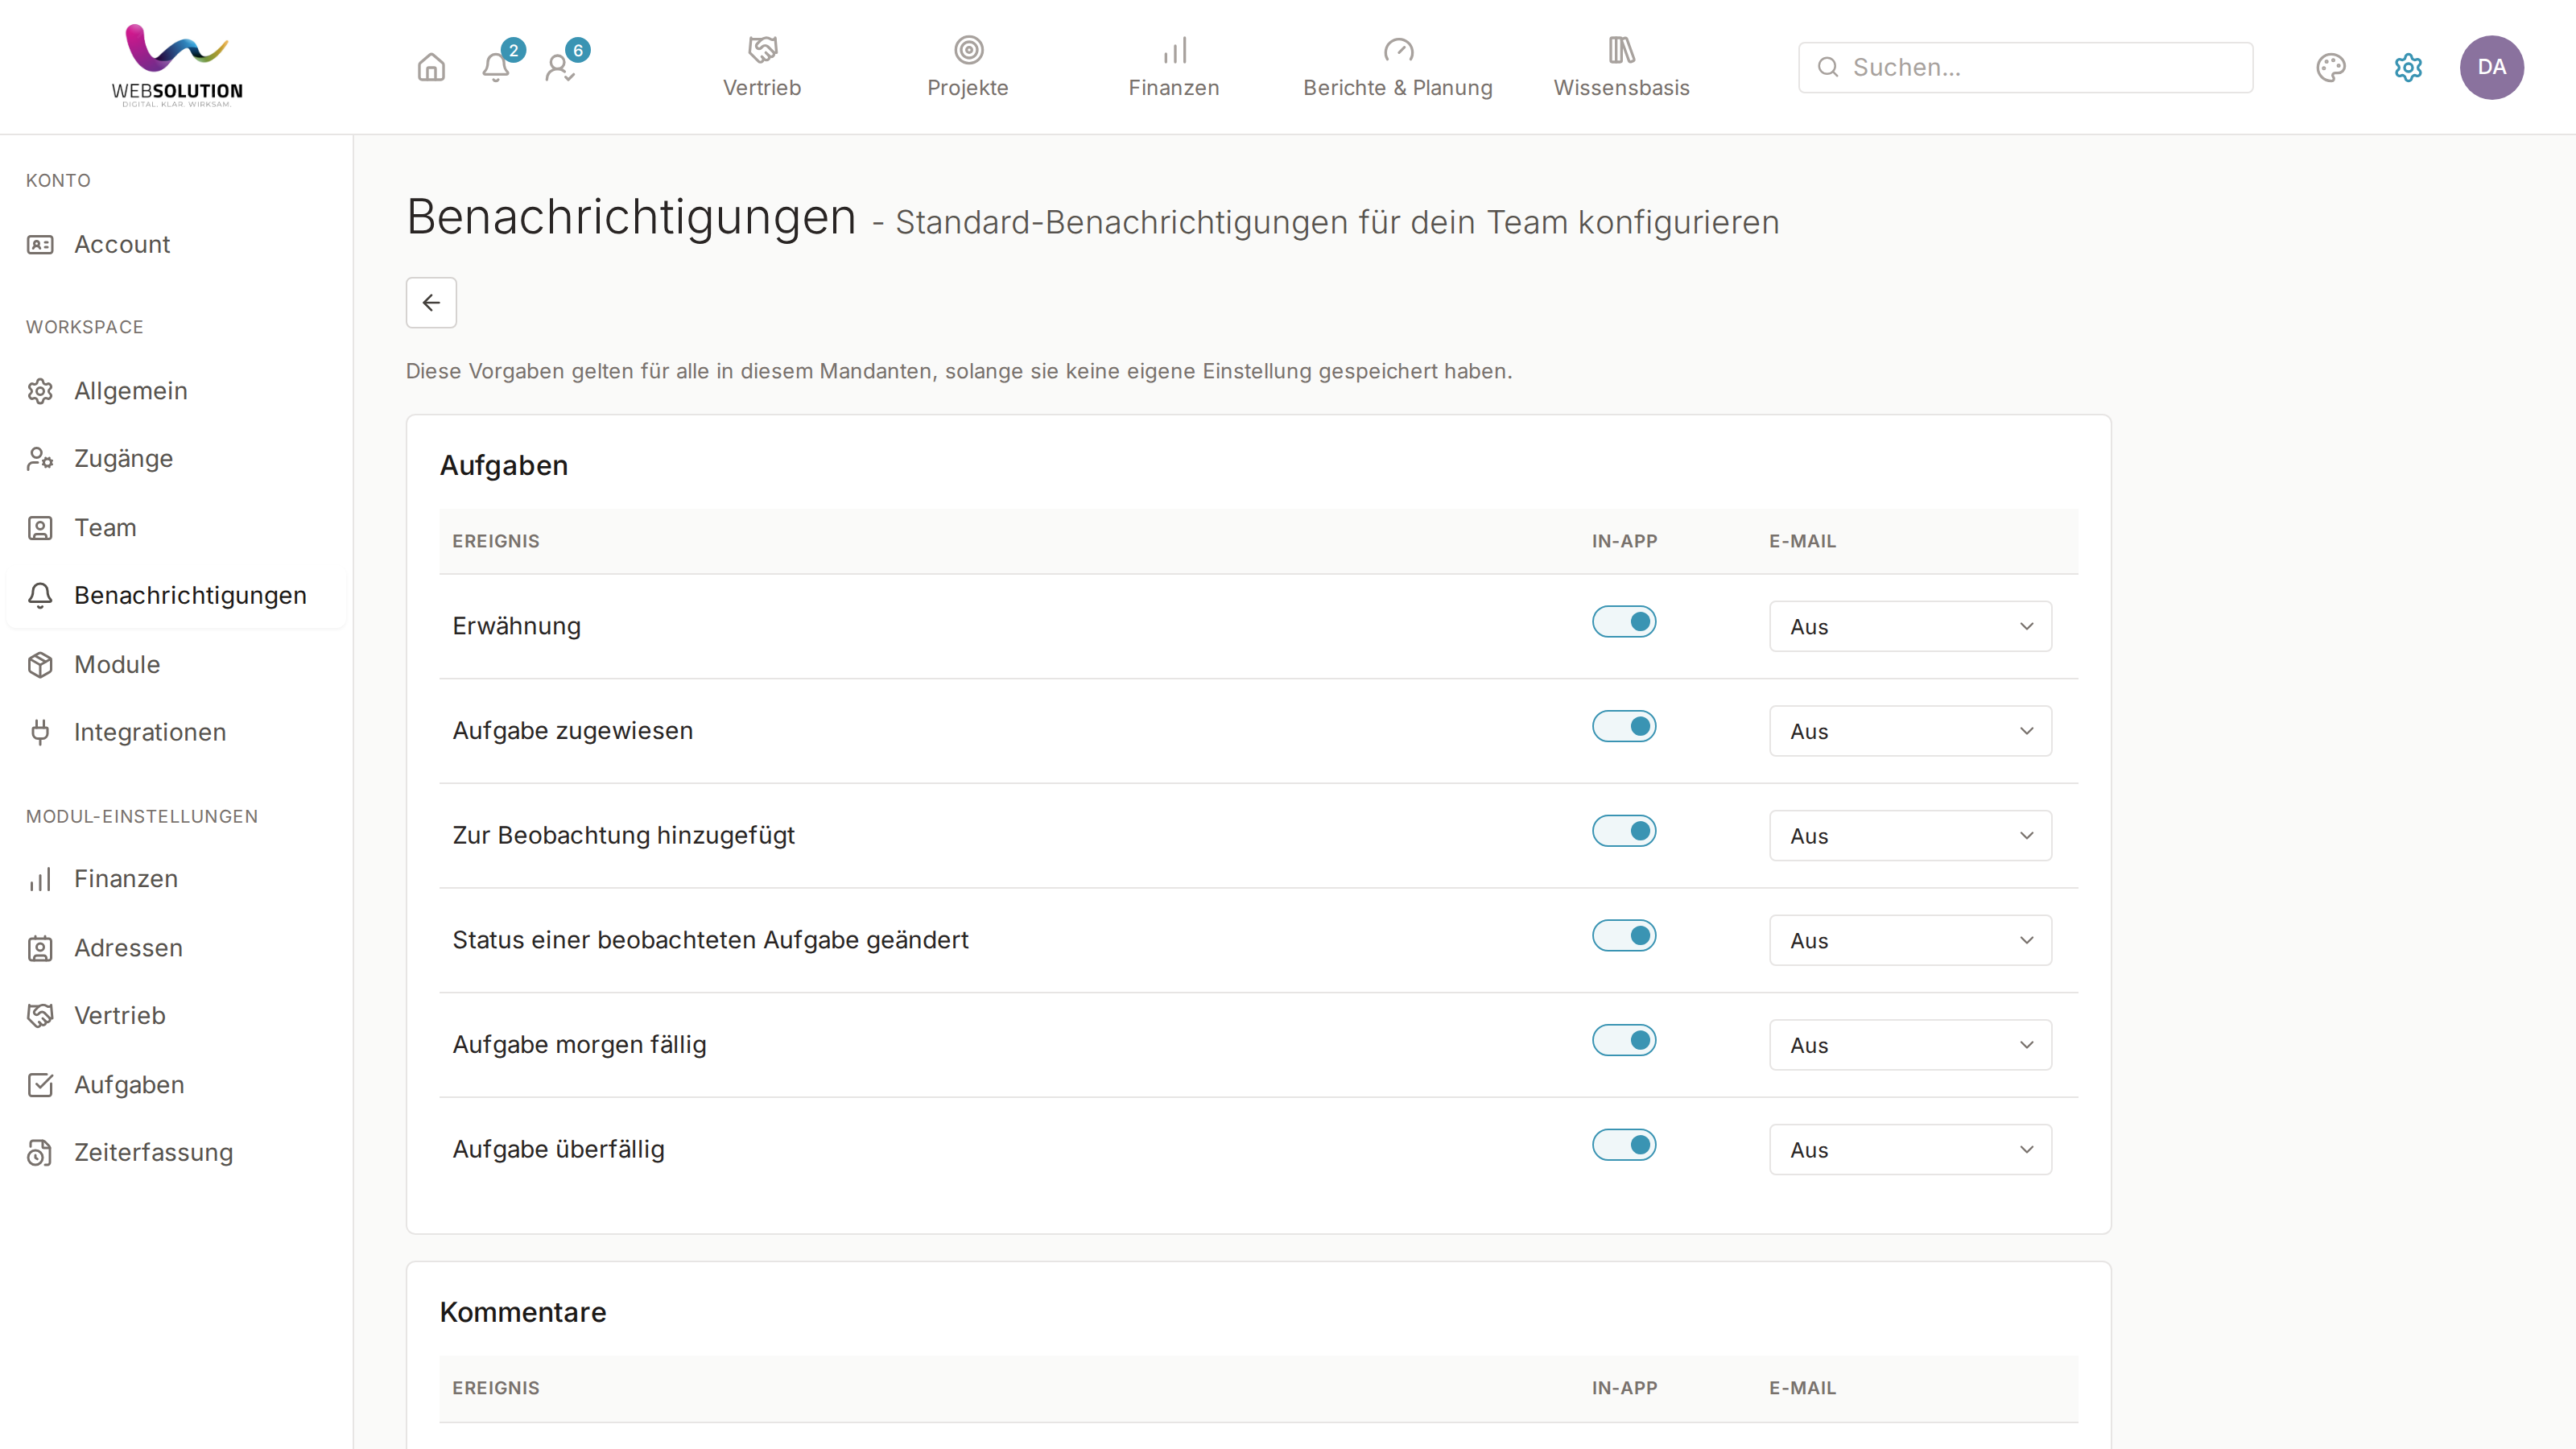The image size is (2576, 1449).
Task: Click the Wissensbasis books icon
Action: (x=1621, y=49)
